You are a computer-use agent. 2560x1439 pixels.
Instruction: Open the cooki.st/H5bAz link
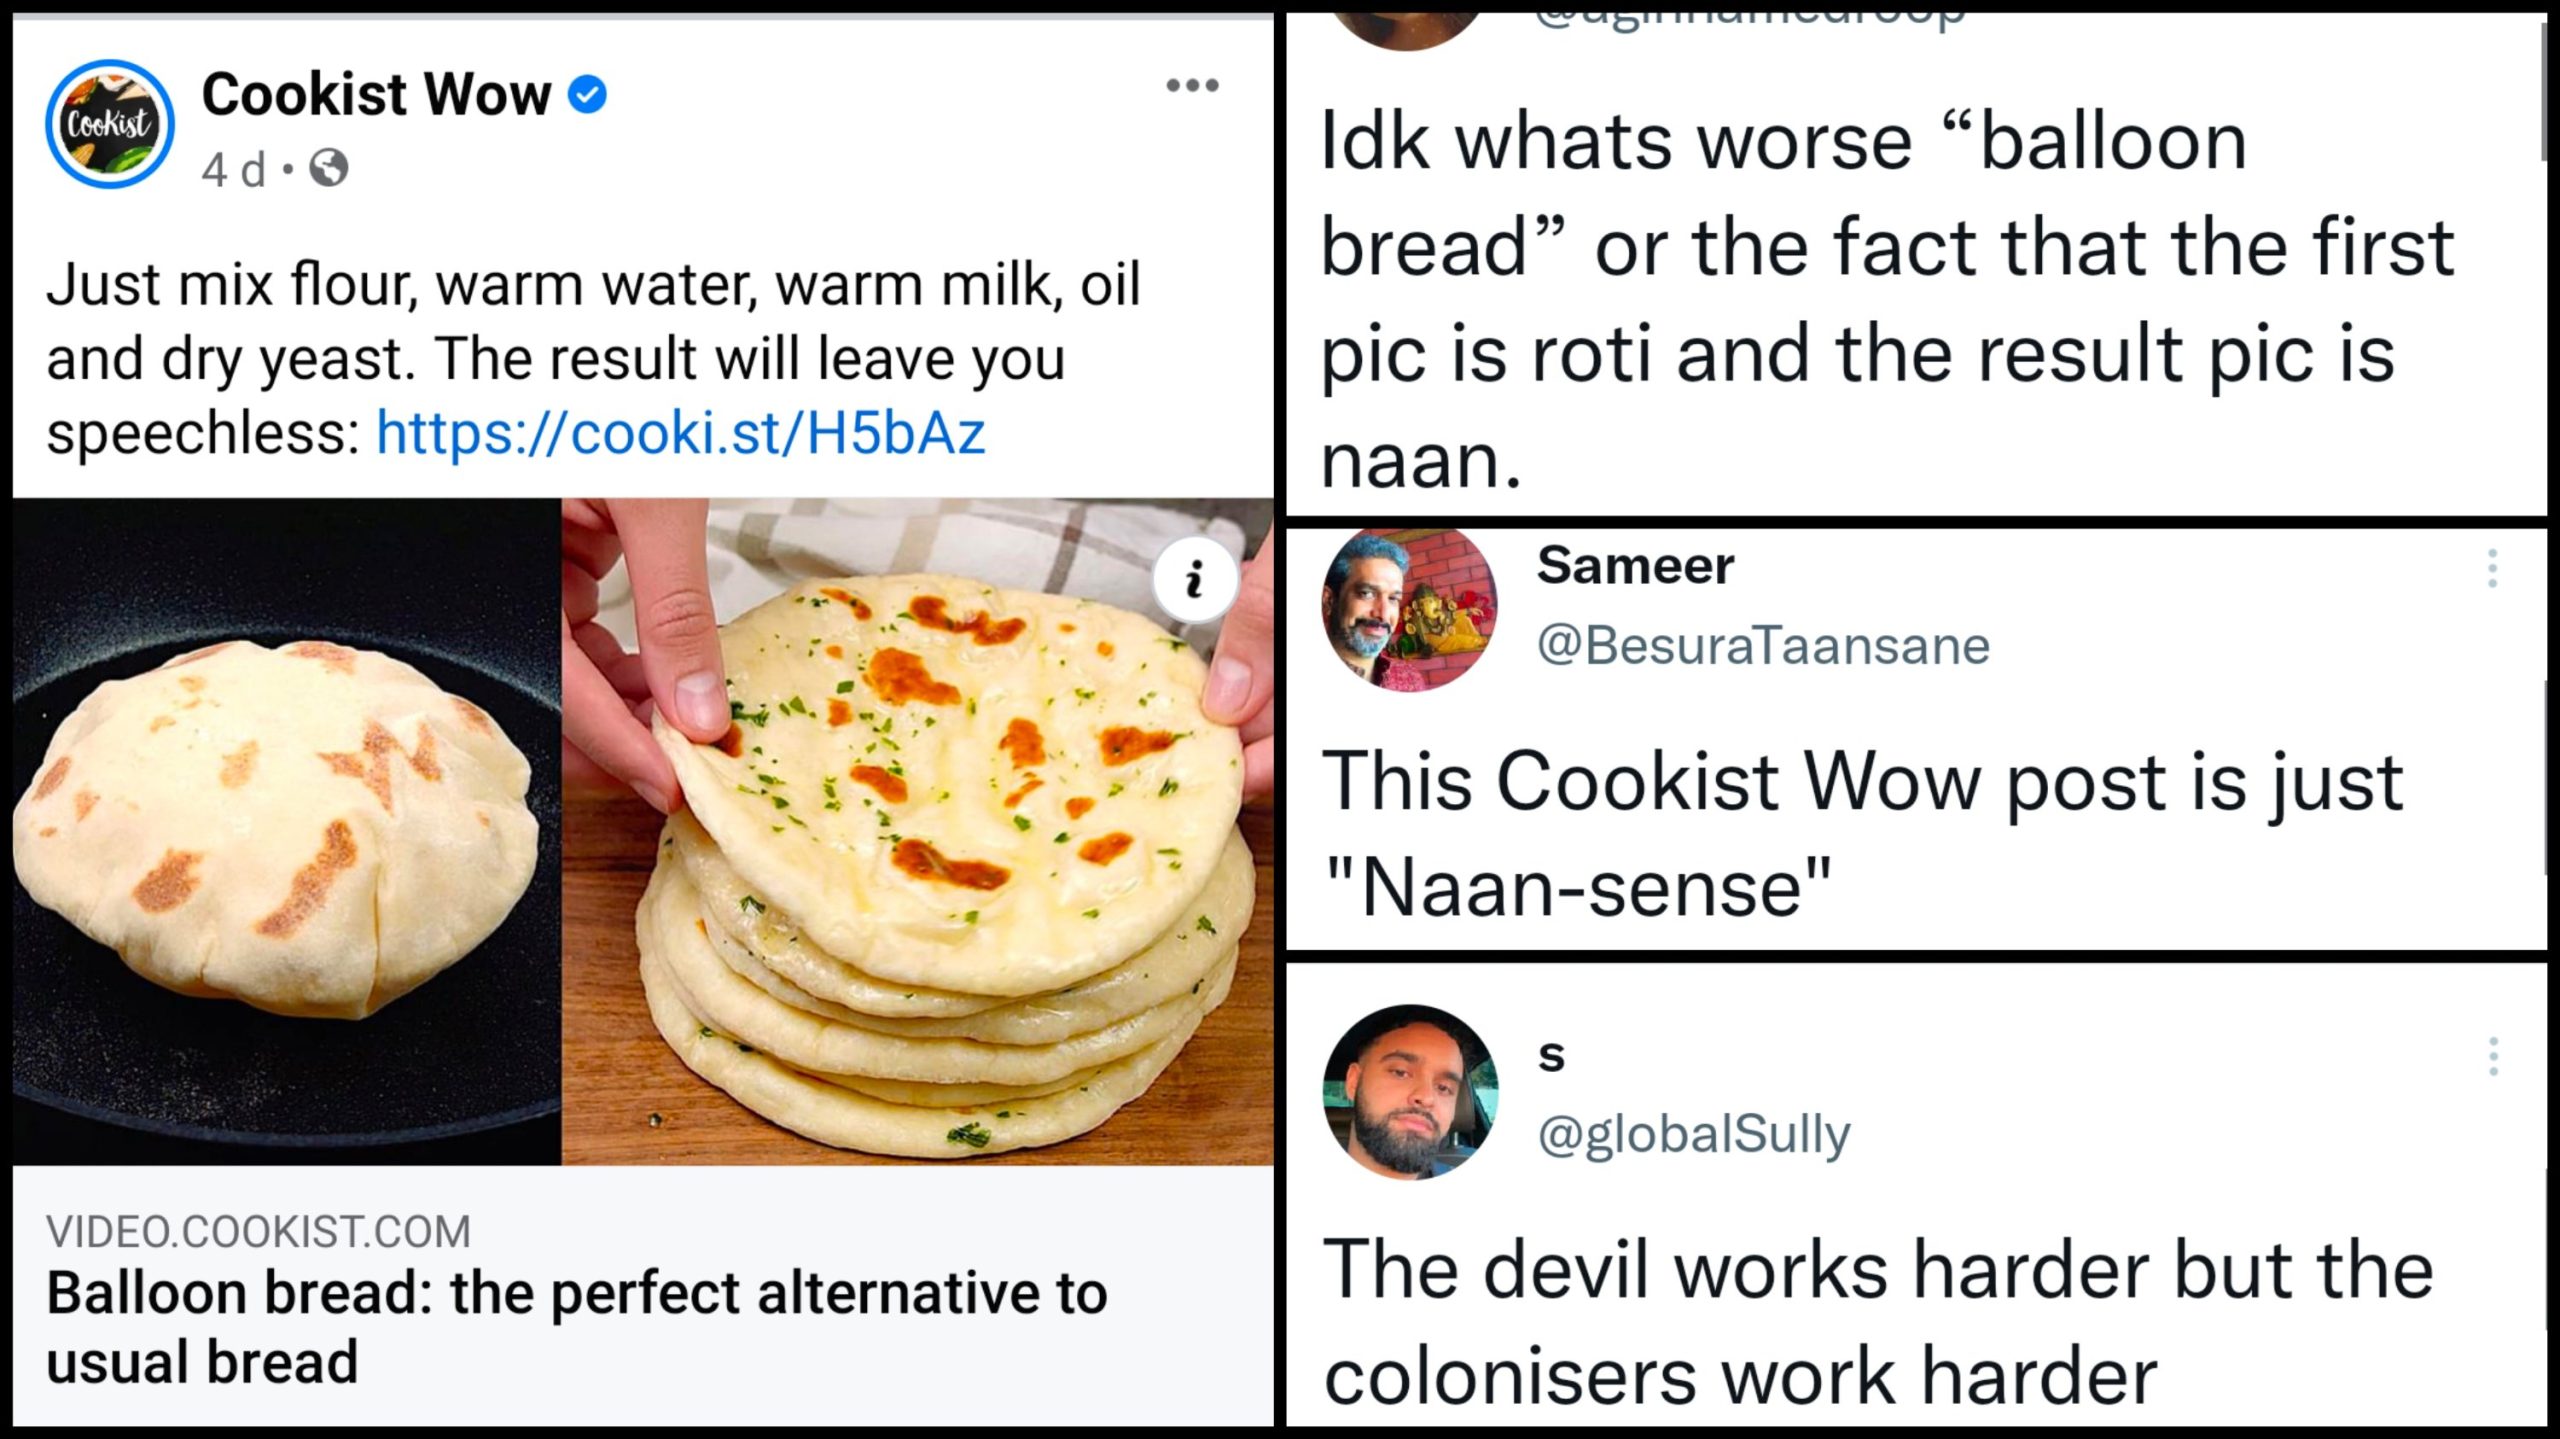click(680, 433)
